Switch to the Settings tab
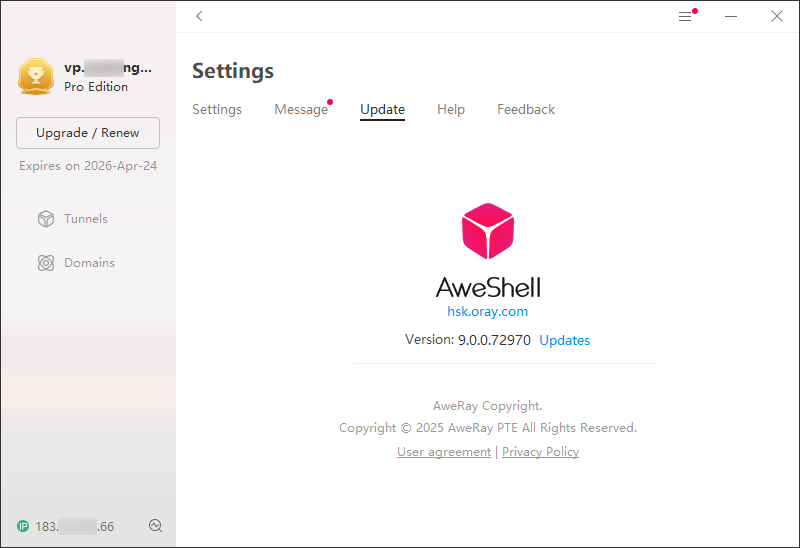This screenshot has width=800, height=548. [x=217, y=109]
